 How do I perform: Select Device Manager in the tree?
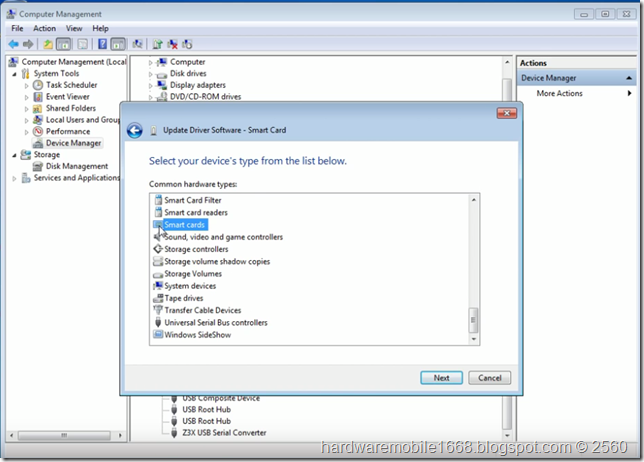pos(74,143)
